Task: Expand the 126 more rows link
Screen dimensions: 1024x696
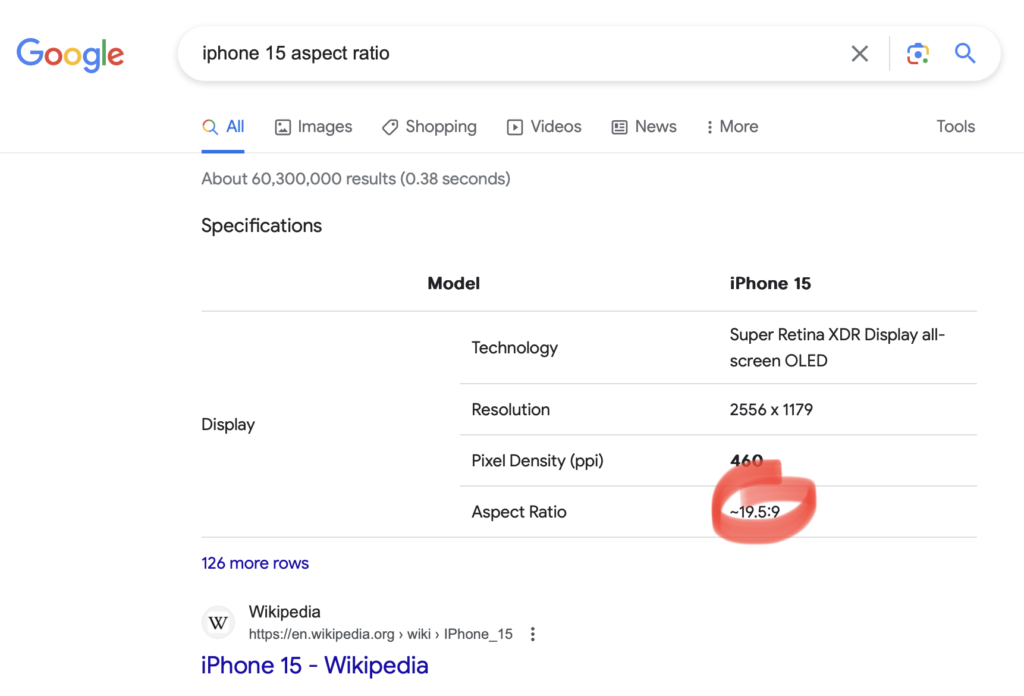Action: coord(255,563)
